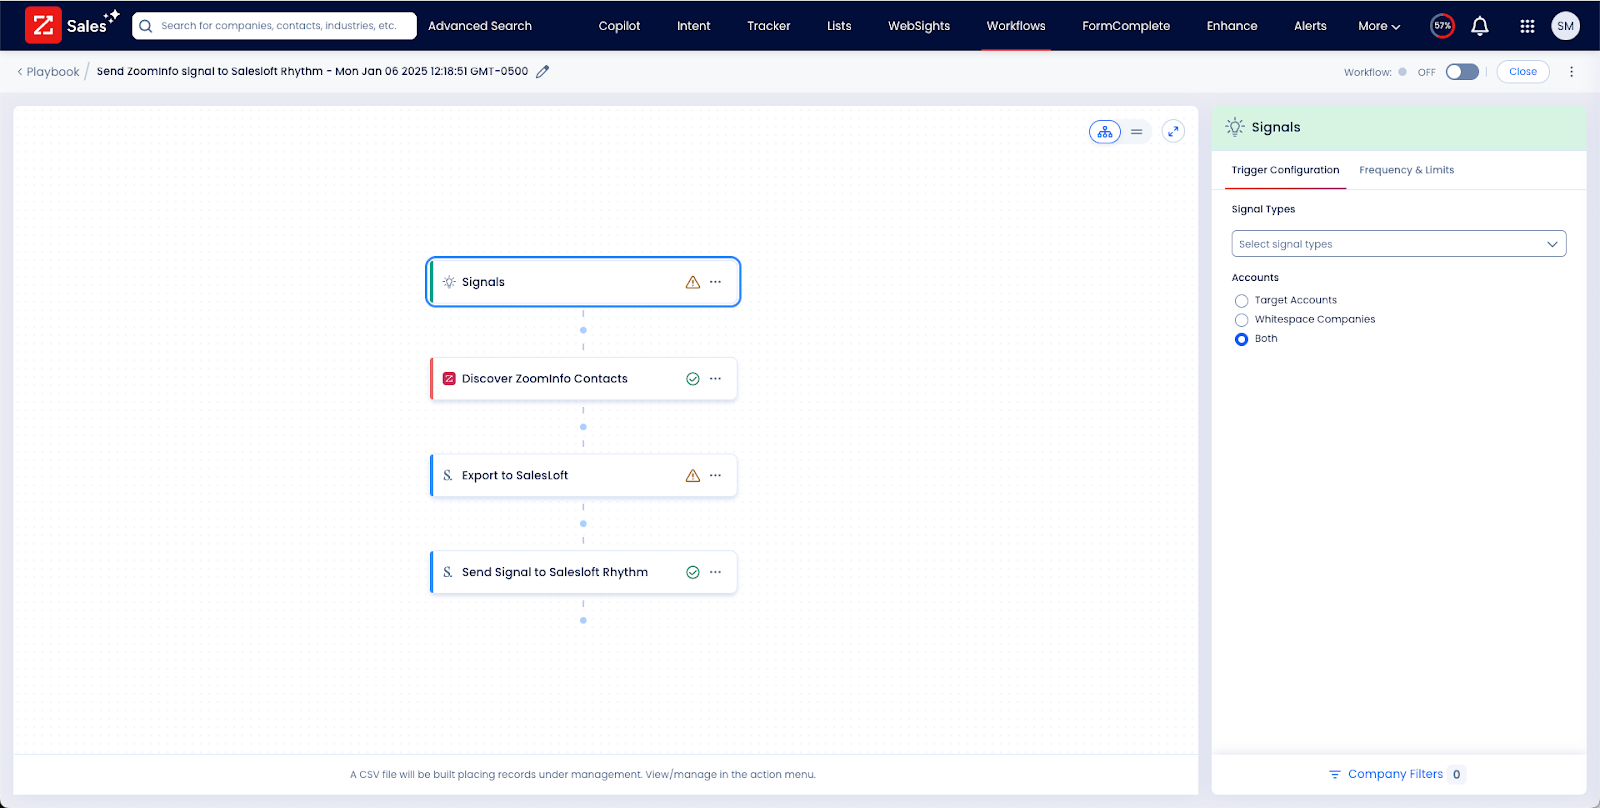
Task: Click the ZoomInfo icon on Discover node
Action: (x=449, y=379)
